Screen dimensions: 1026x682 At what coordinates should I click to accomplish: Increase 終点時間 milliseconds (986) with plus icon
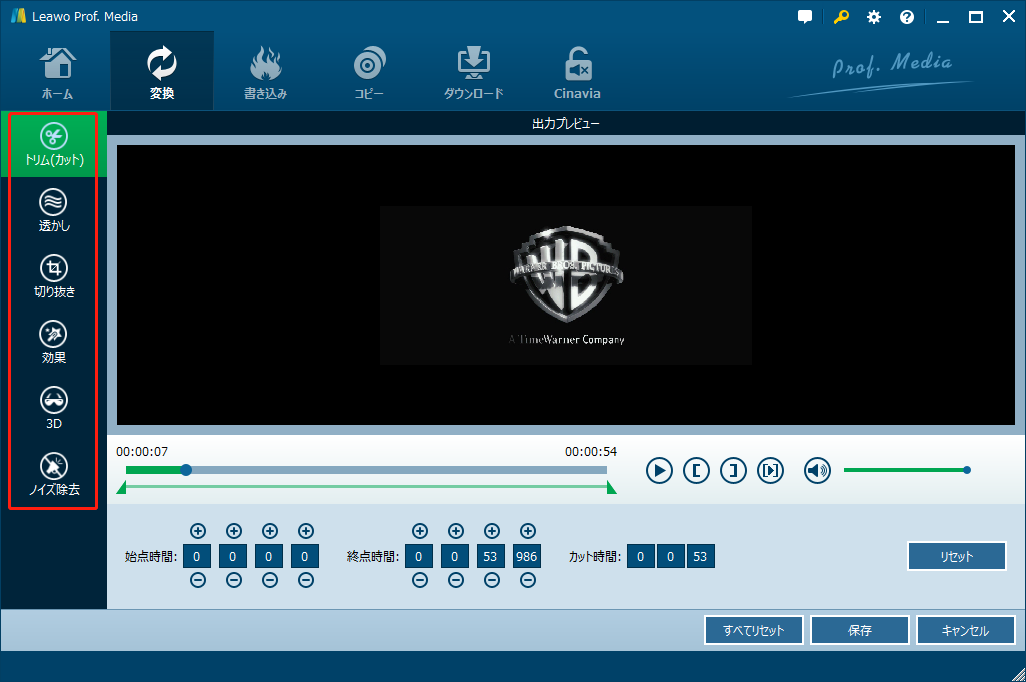pos(528,531)
